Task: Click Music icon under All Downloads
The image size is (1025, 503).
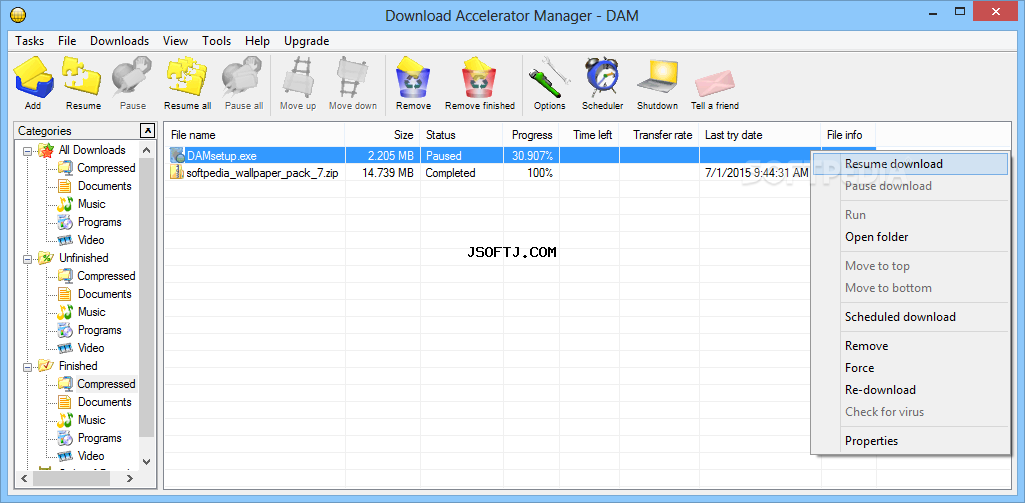Action: 65,204
